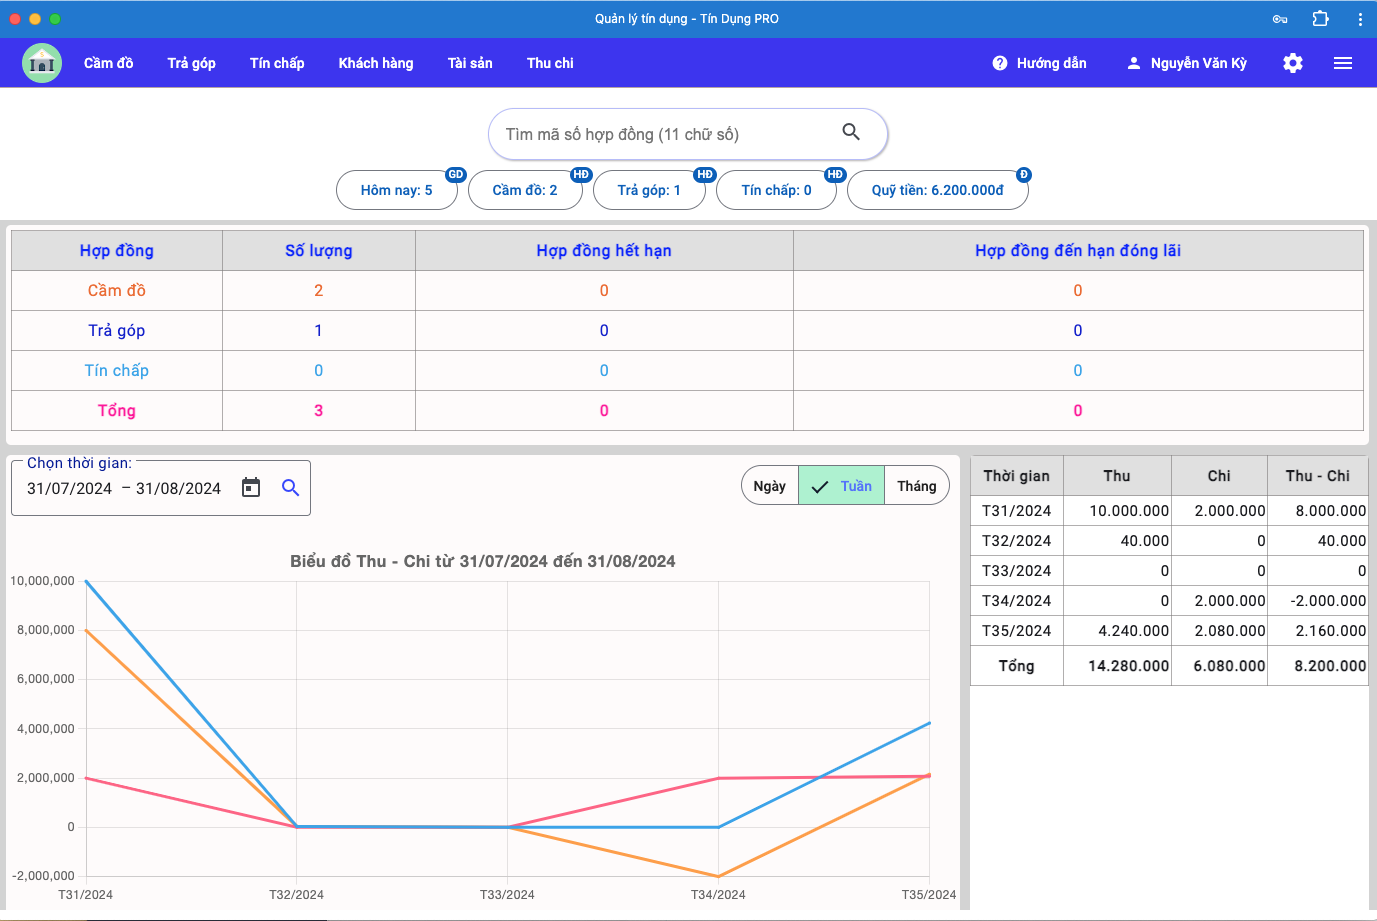
Task: Click the T31/2024 row in summary table
Action: pyautogui.click(x=1169, y=510)
